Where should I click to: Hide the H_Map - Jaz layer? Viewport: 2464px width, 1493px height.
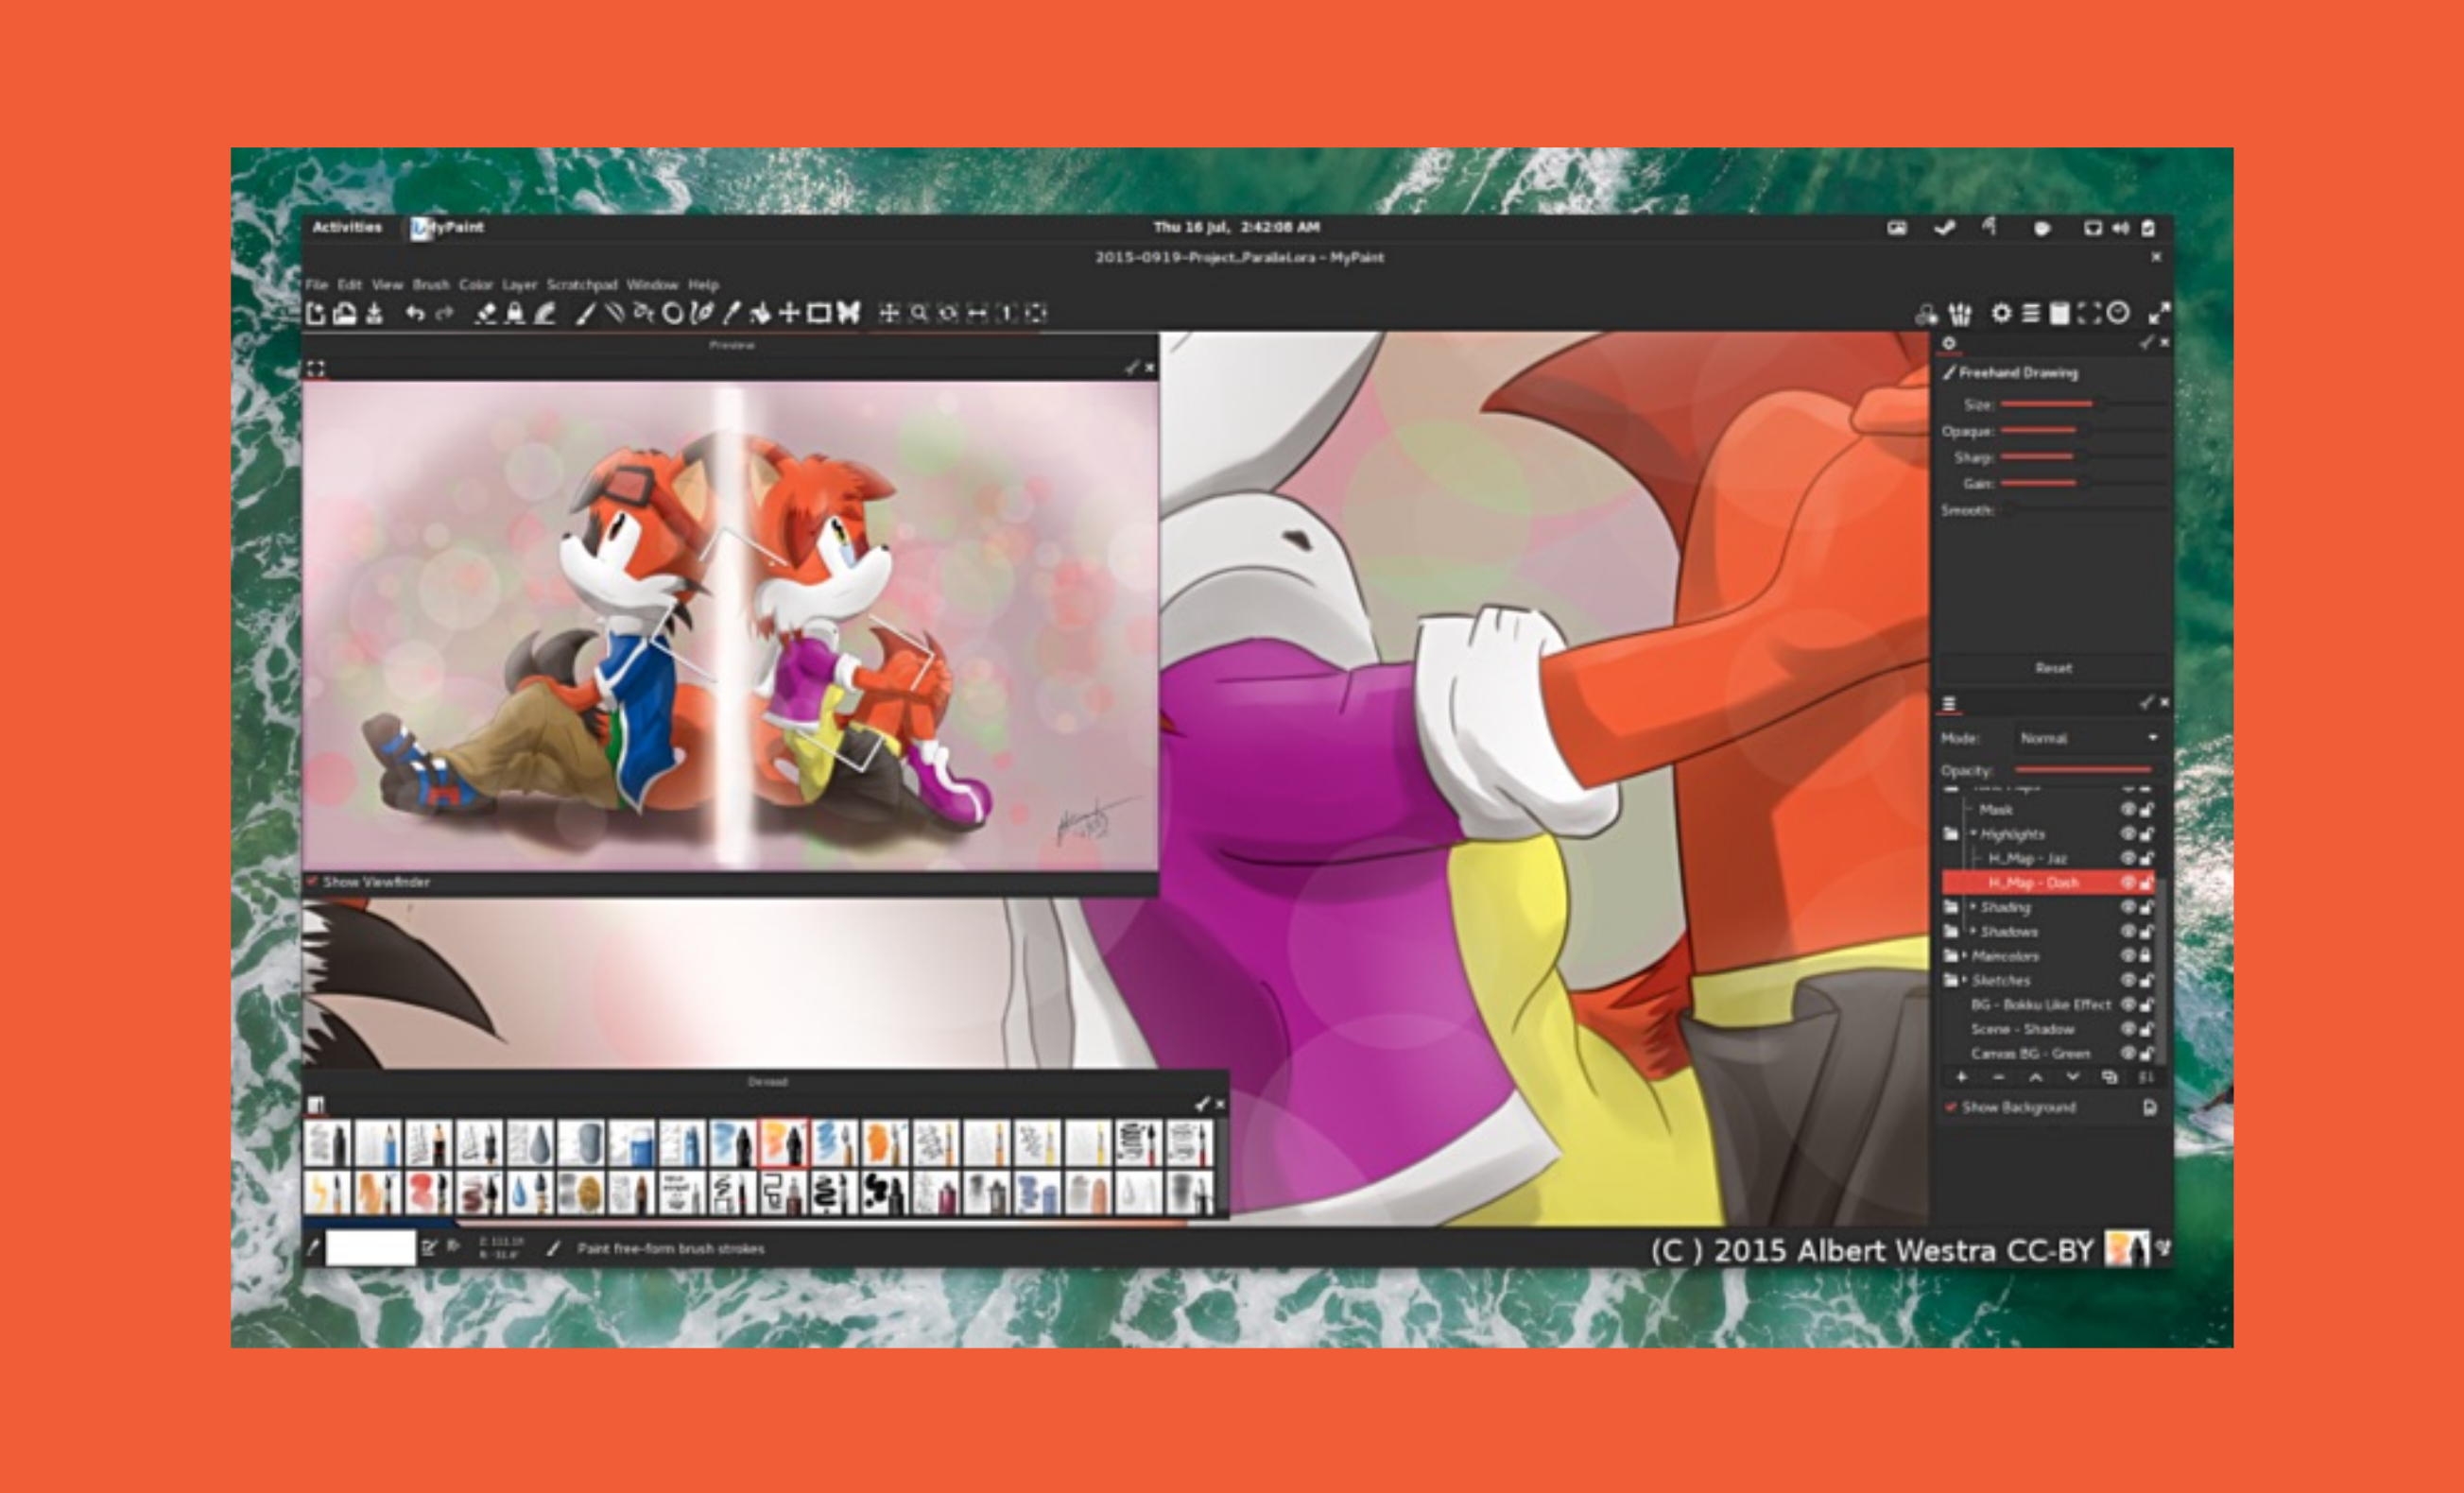(x=2129, y=858)
